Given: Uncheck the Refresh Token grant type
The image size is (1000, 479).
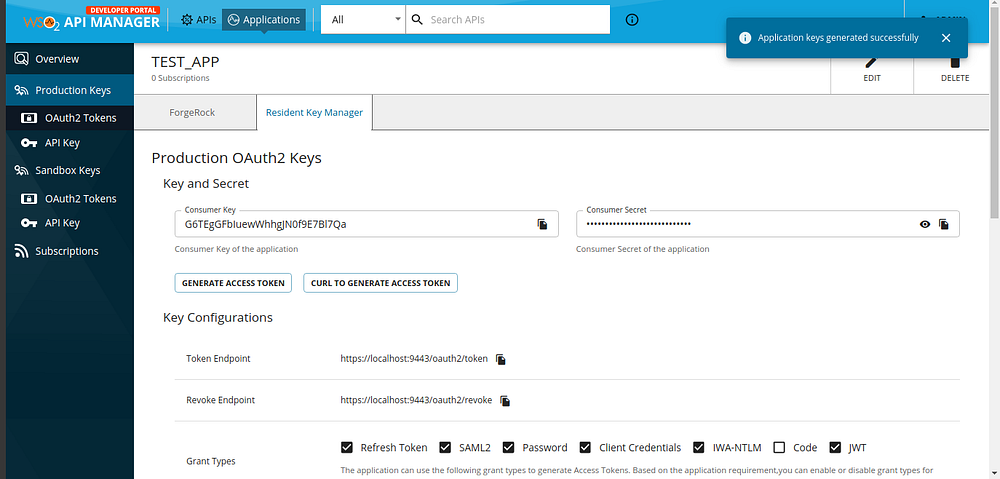Looking at the screenshot, I should pyautogui.click(x=347, y=447).
